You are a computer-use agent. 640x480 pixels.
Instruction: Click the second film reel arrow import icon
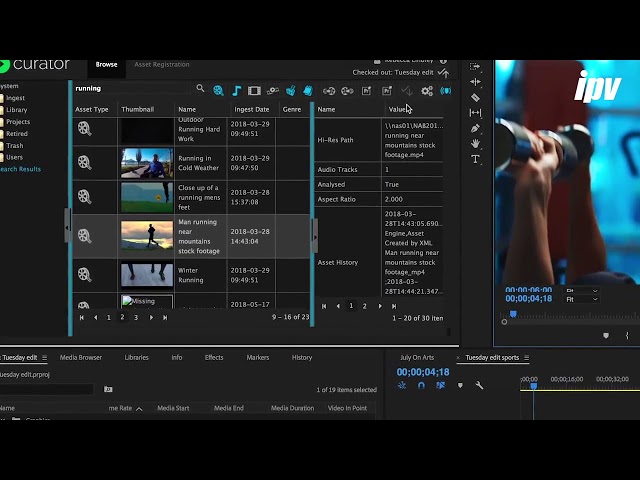pyautogui.click(x=347, y=91)
